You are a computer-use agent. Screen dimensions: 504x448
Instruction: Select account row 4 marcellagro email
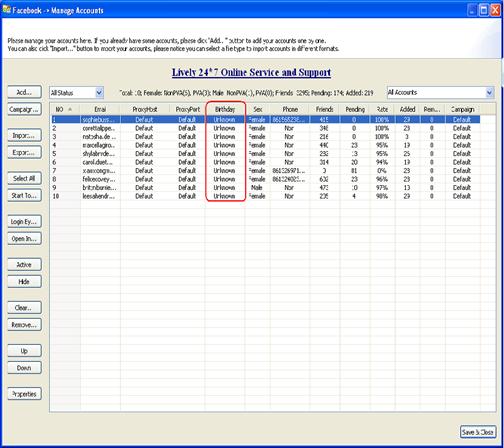(x=99, y=145)
